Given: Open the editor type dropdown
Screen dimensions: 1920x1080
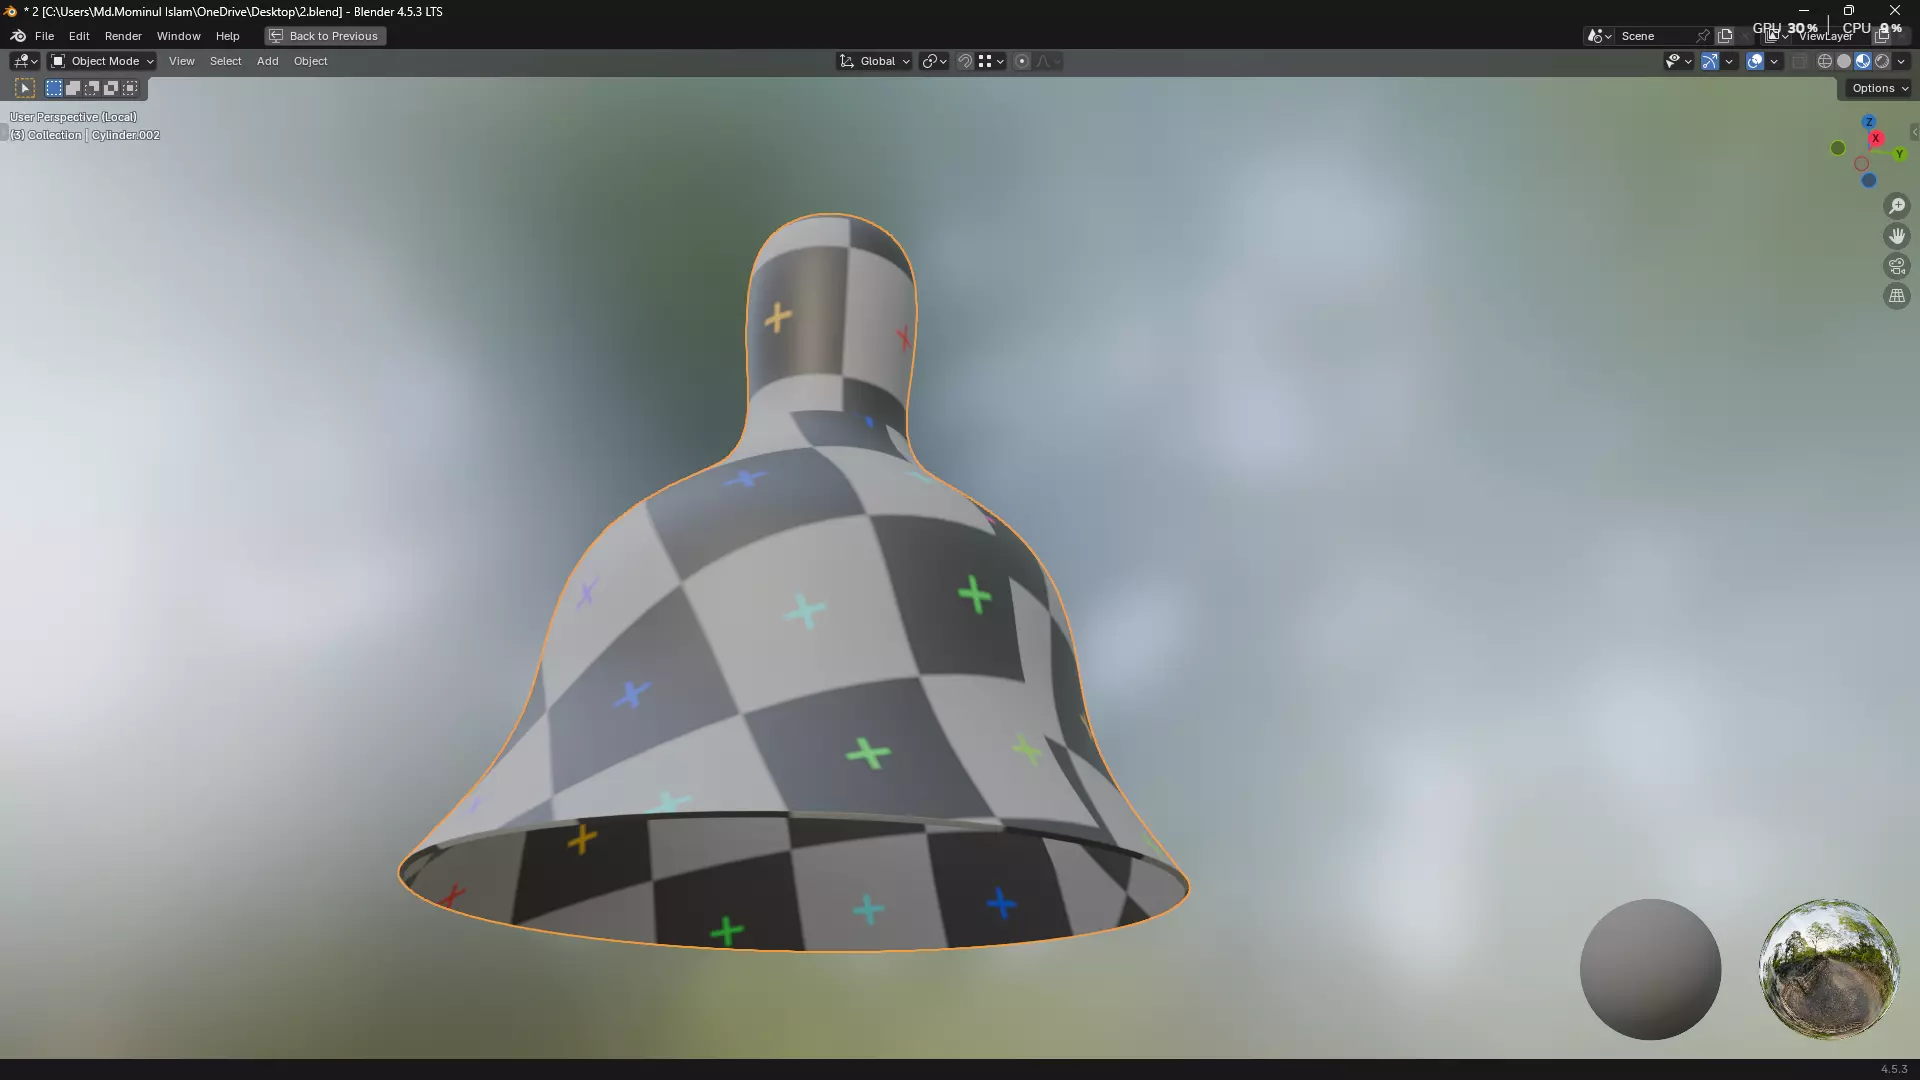Looking at the screenshot, I should [x=25, y=61].
